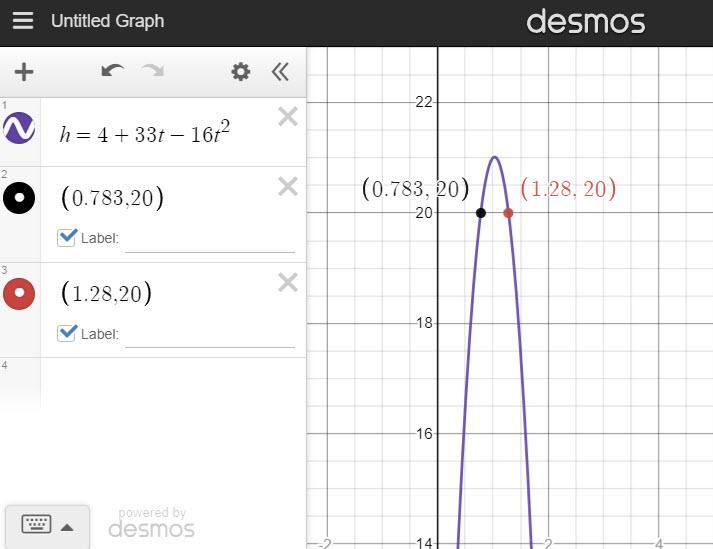
Task: Click the purple parabola vertex
Action: (x=495, y=157)
